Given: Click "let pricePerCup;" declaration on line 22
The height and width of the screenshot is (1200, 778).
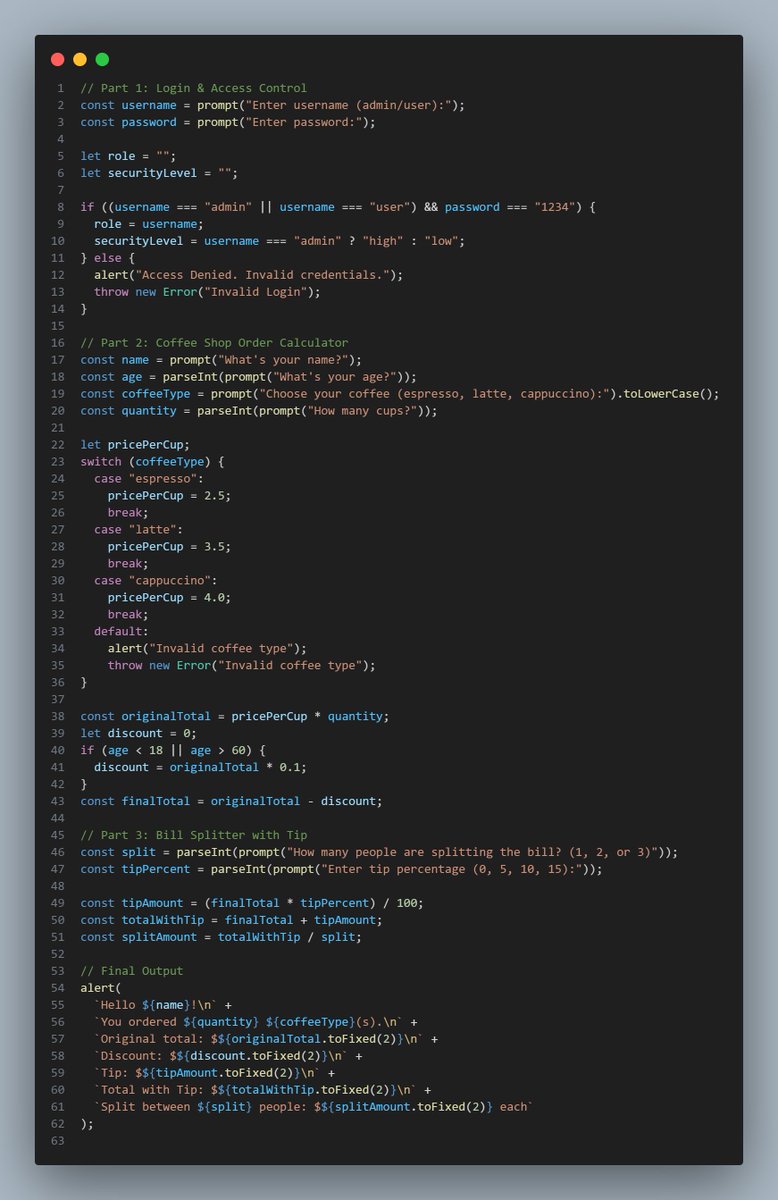Looking at the screenshot, I should (x=135, y=445).
